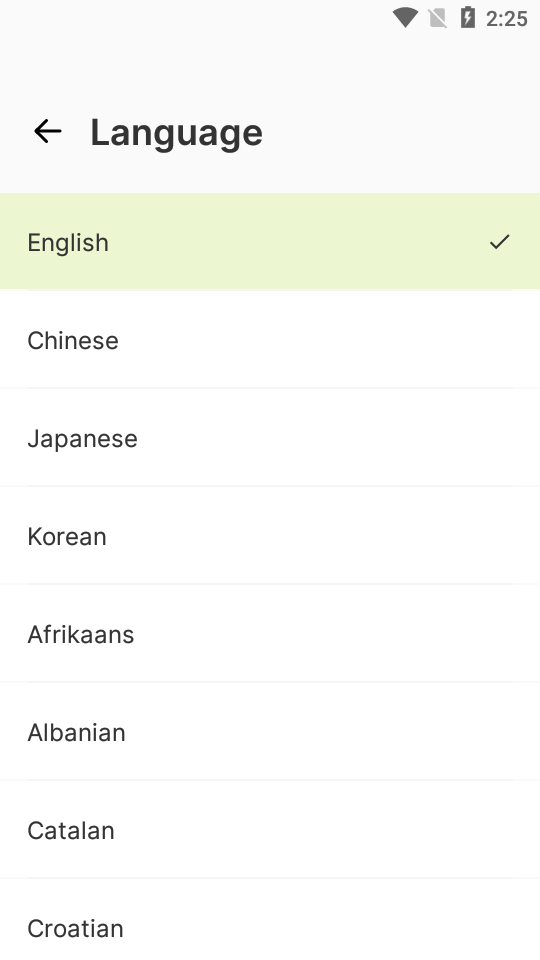Screen dimensions: 540x960
Task: Tap the blank area beside Catalan
Action: click(327, 829)
